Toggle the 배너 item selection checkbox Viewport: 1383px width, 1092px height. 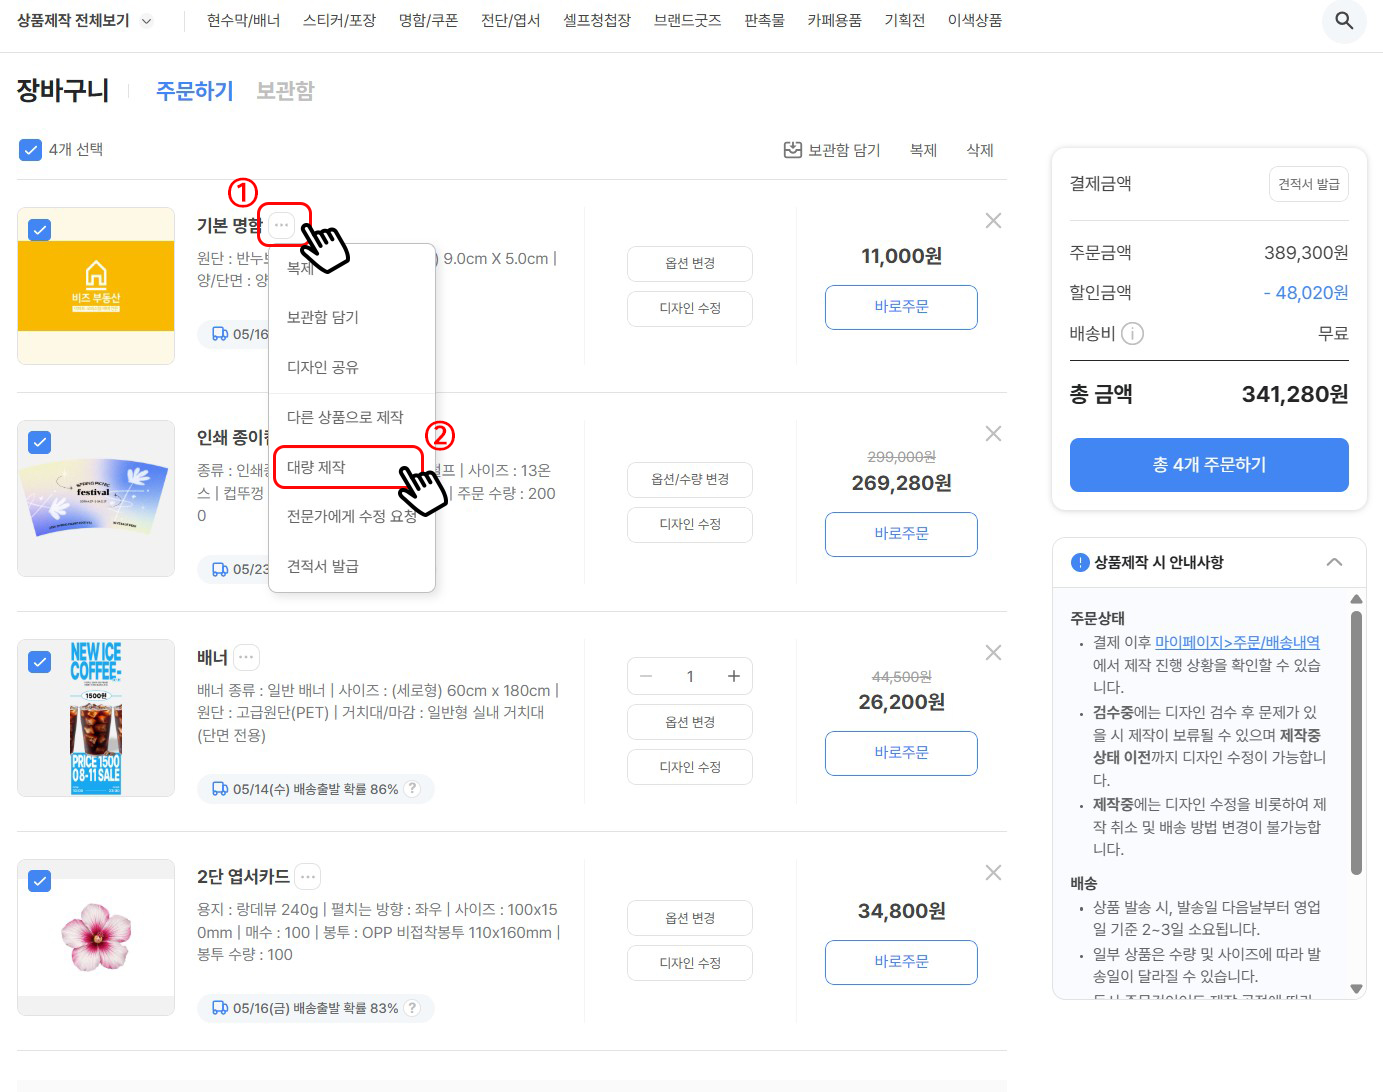pyautogui.click(x=39, y=662)
